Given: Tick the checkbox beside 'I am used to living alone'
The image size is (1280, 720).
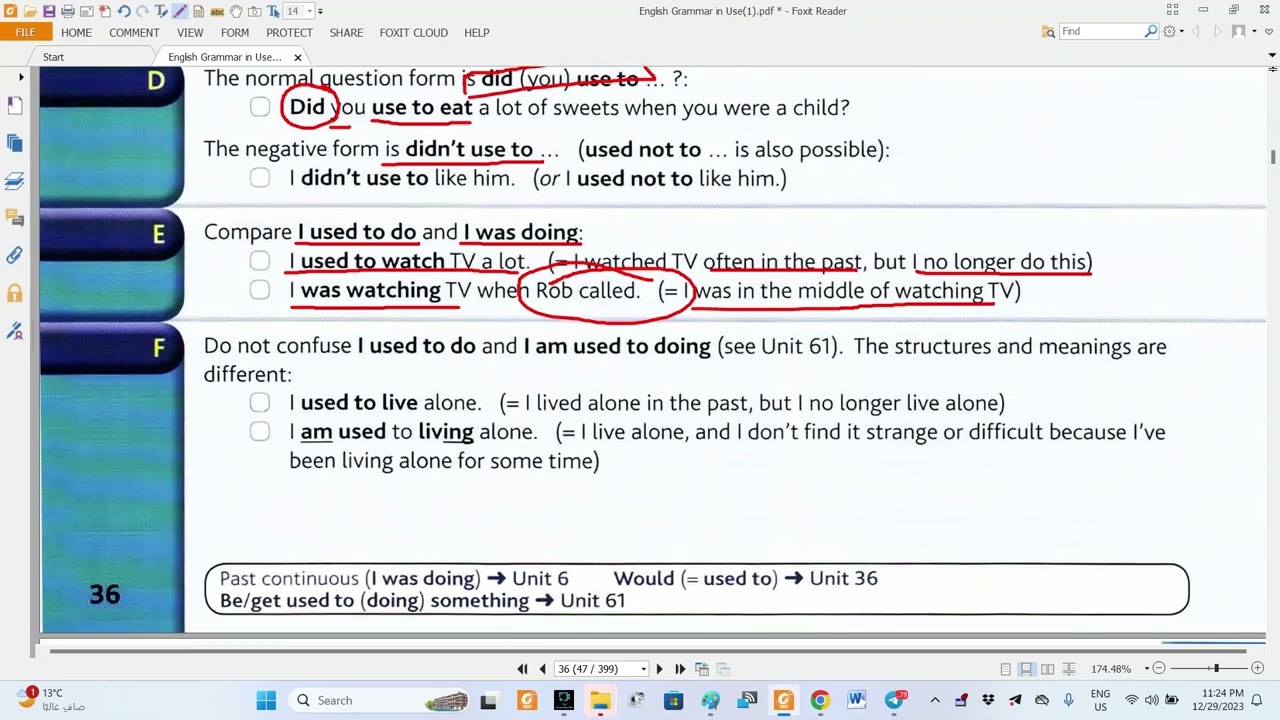Looking at the screenshot, I should click(x=260, y=432).
